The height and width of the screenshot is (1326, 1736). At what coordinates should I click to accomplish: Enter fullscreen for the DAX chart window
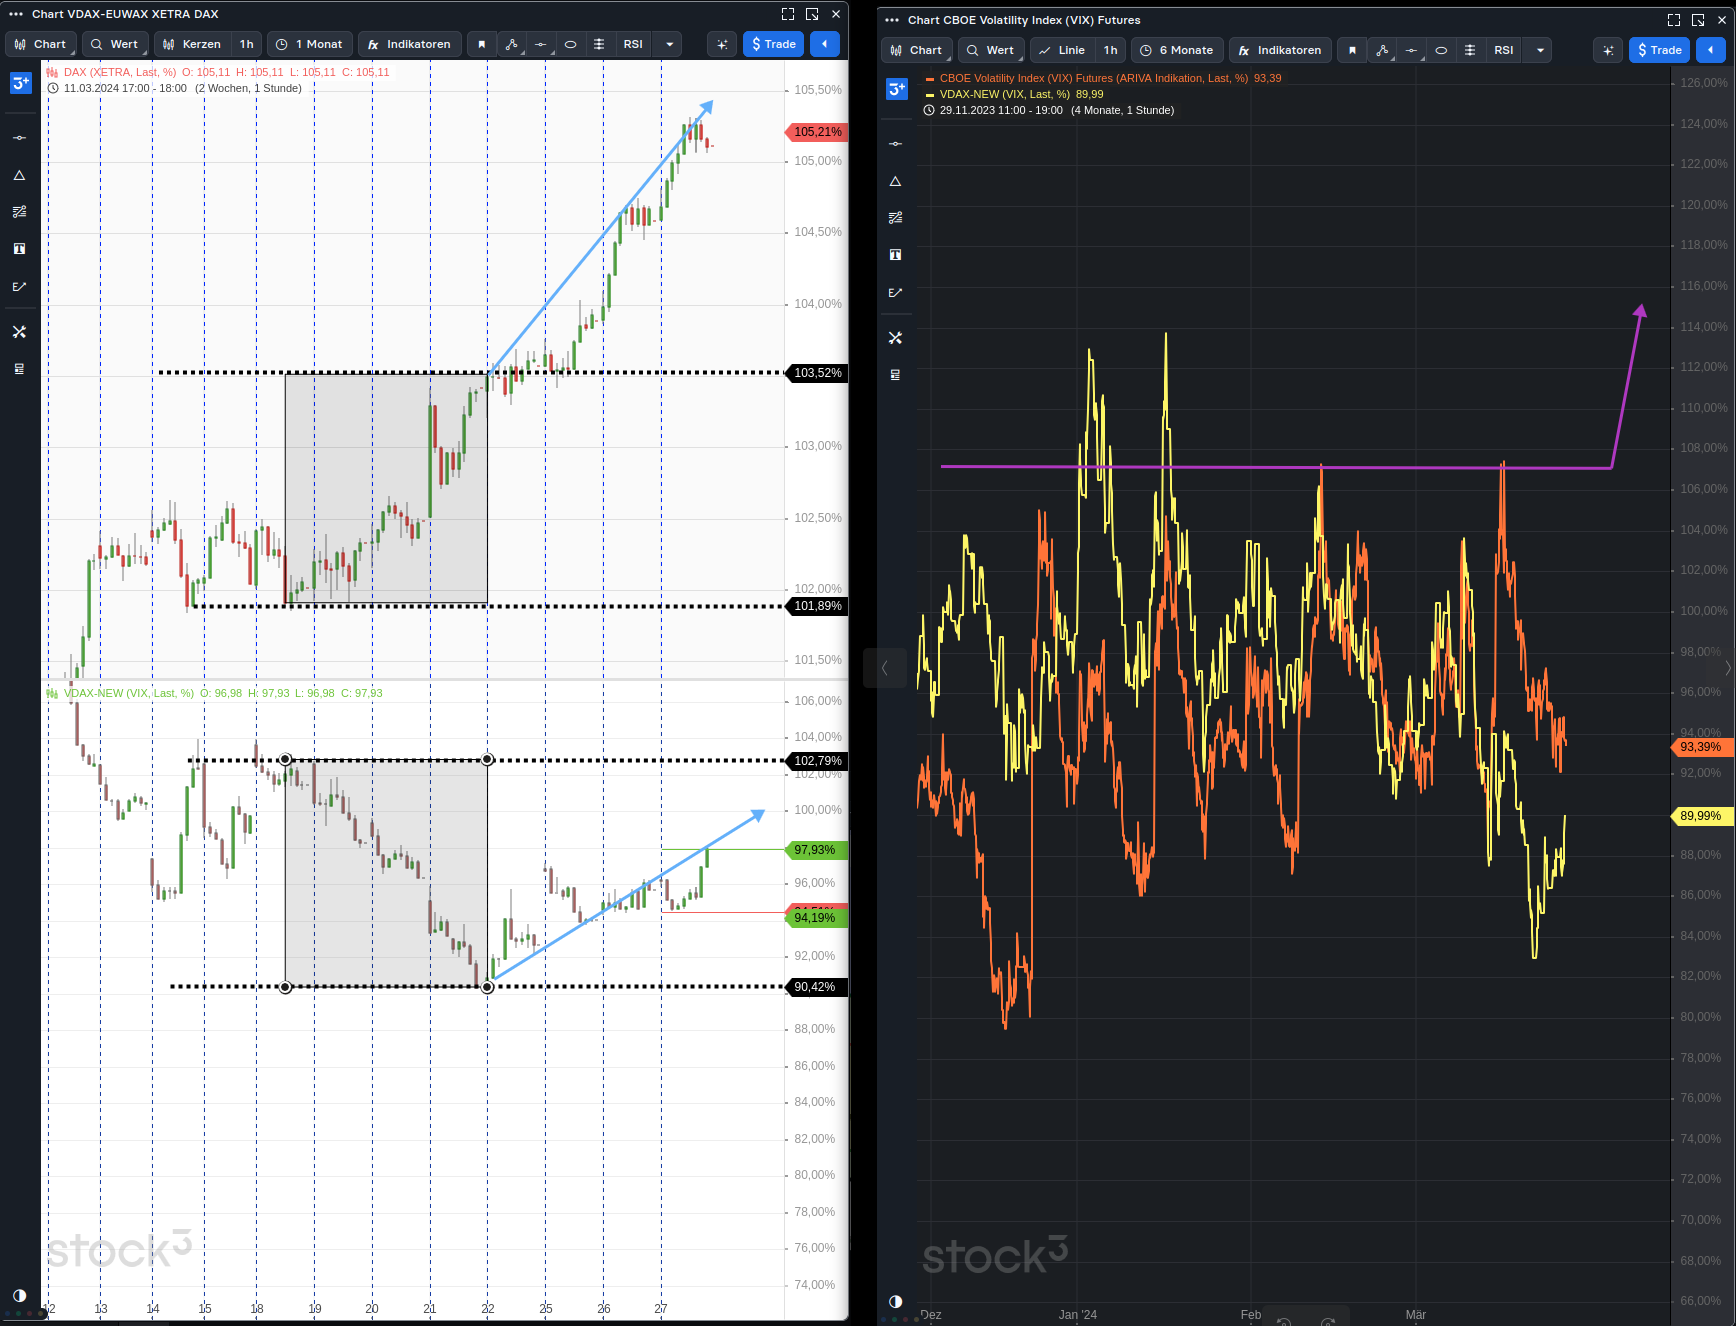point(788,14)
